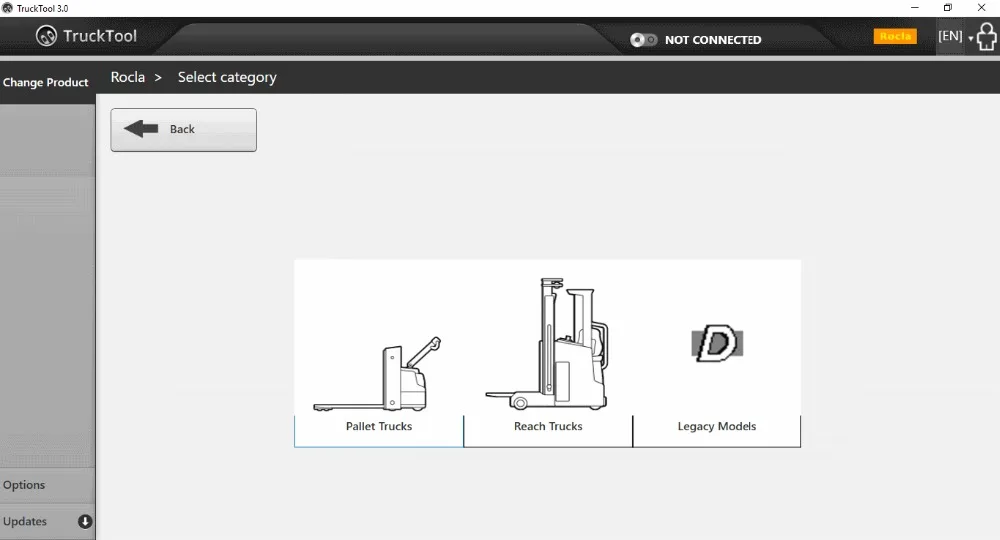This screenshot has width=1000, height=540.
Task: Close the TruckTool window
Action: click(x=982, y=8)
